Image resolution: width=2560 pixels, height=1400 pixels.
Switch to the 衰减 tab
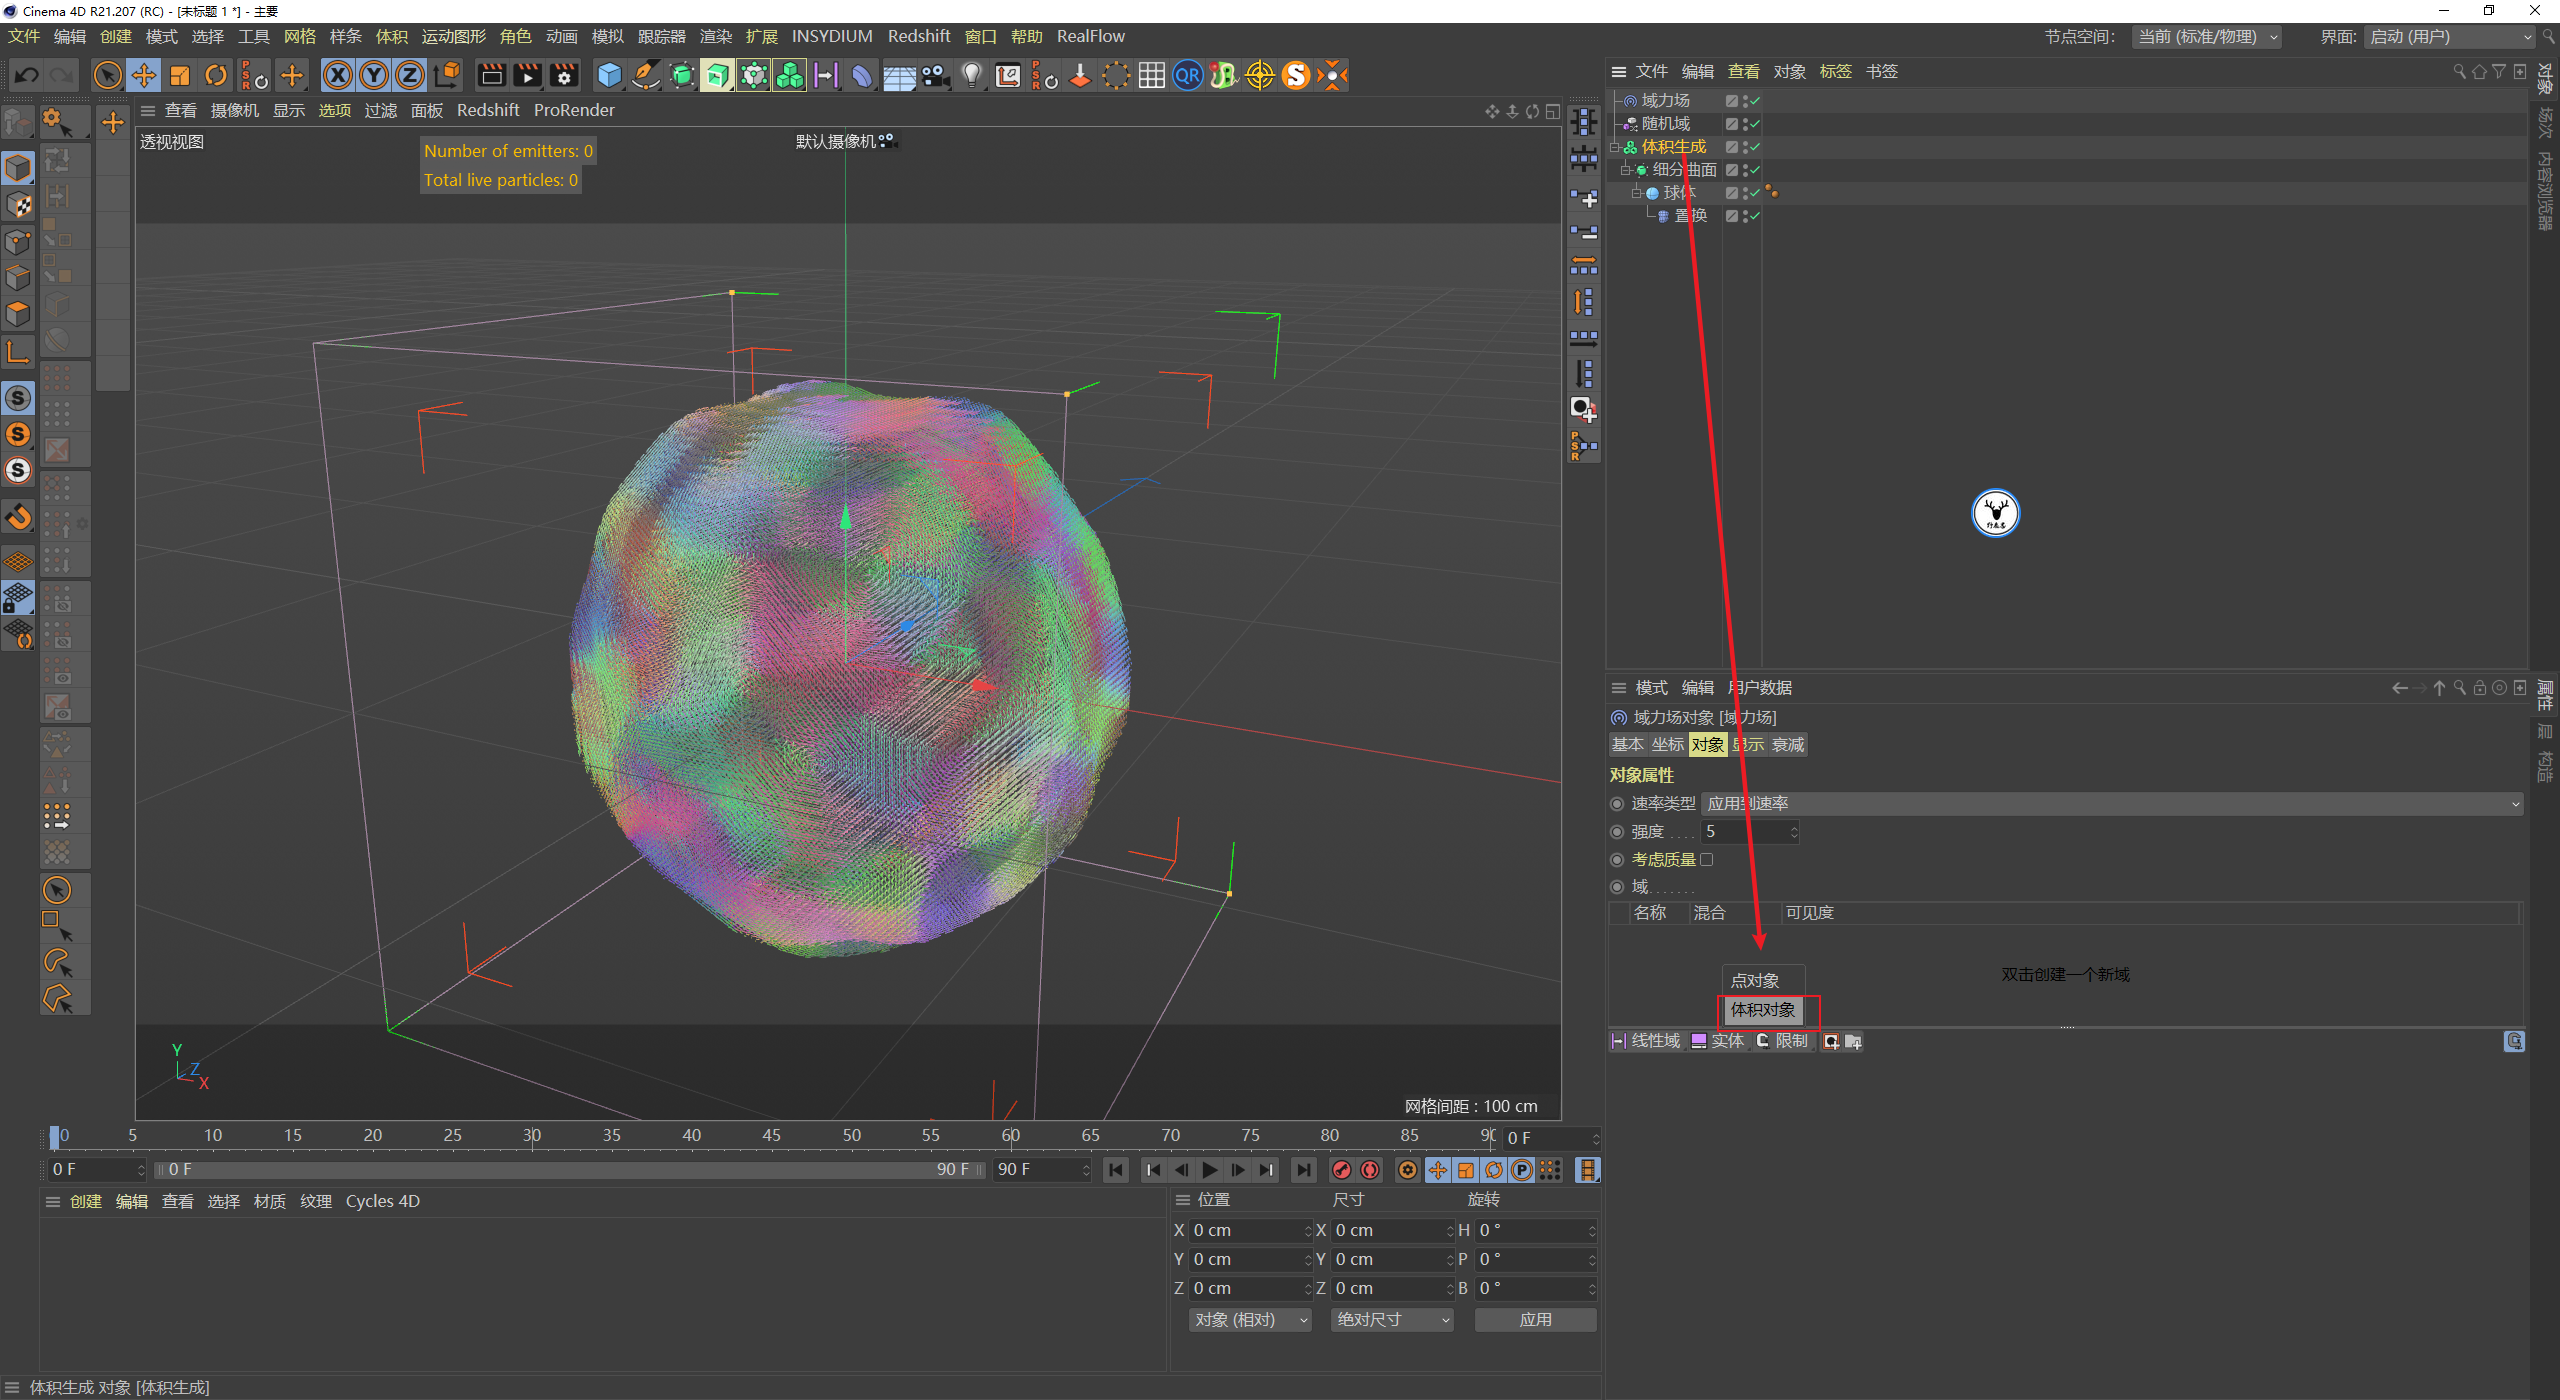[1788, 745]
